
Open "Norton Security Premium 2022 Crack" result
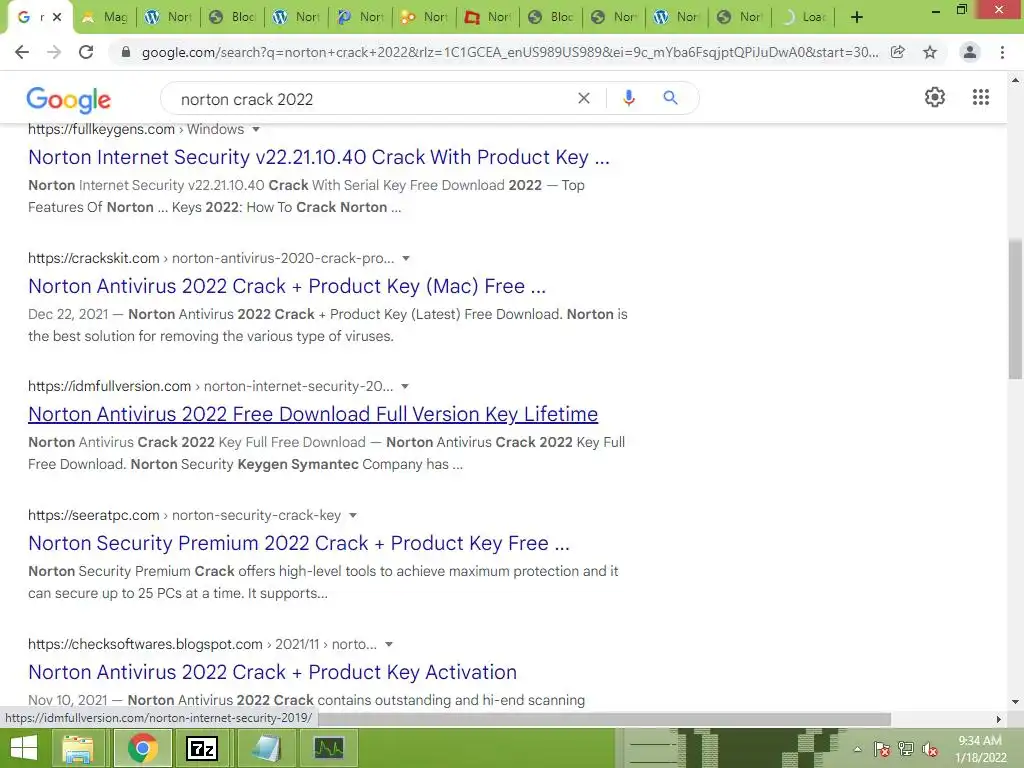point(298,543)
